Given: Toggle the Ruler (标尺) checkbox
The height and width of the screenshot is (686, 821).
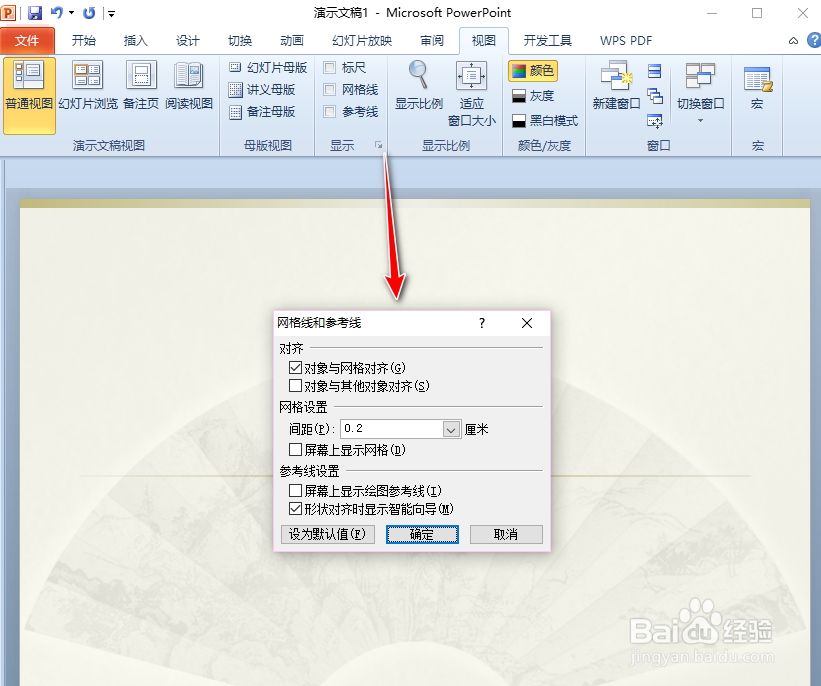Looking at the screenshot, I should [329, 68].
